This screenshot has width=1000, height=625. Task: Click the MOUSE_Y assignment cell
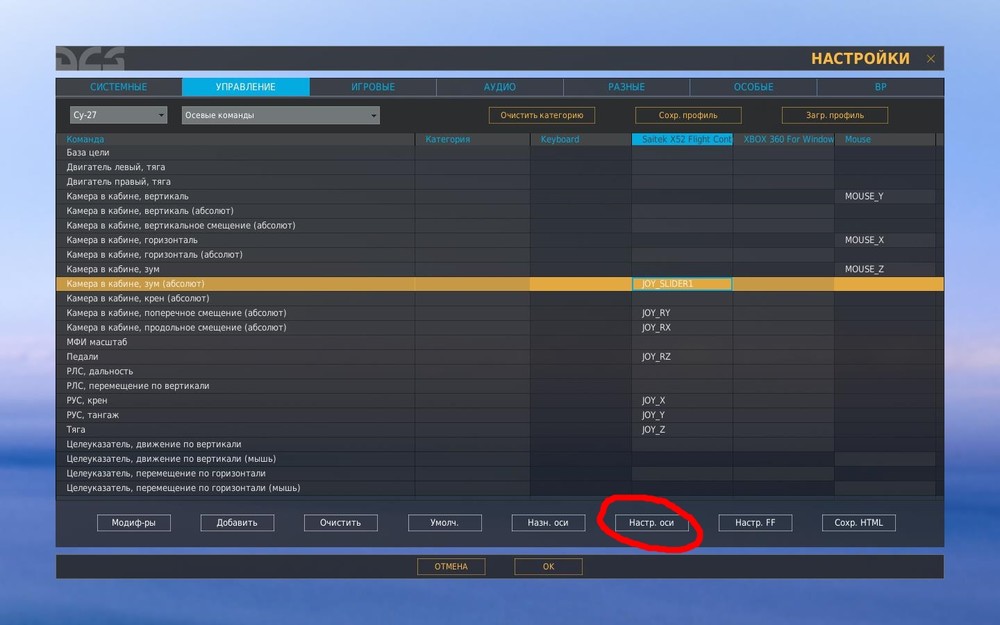coord(885,196)
